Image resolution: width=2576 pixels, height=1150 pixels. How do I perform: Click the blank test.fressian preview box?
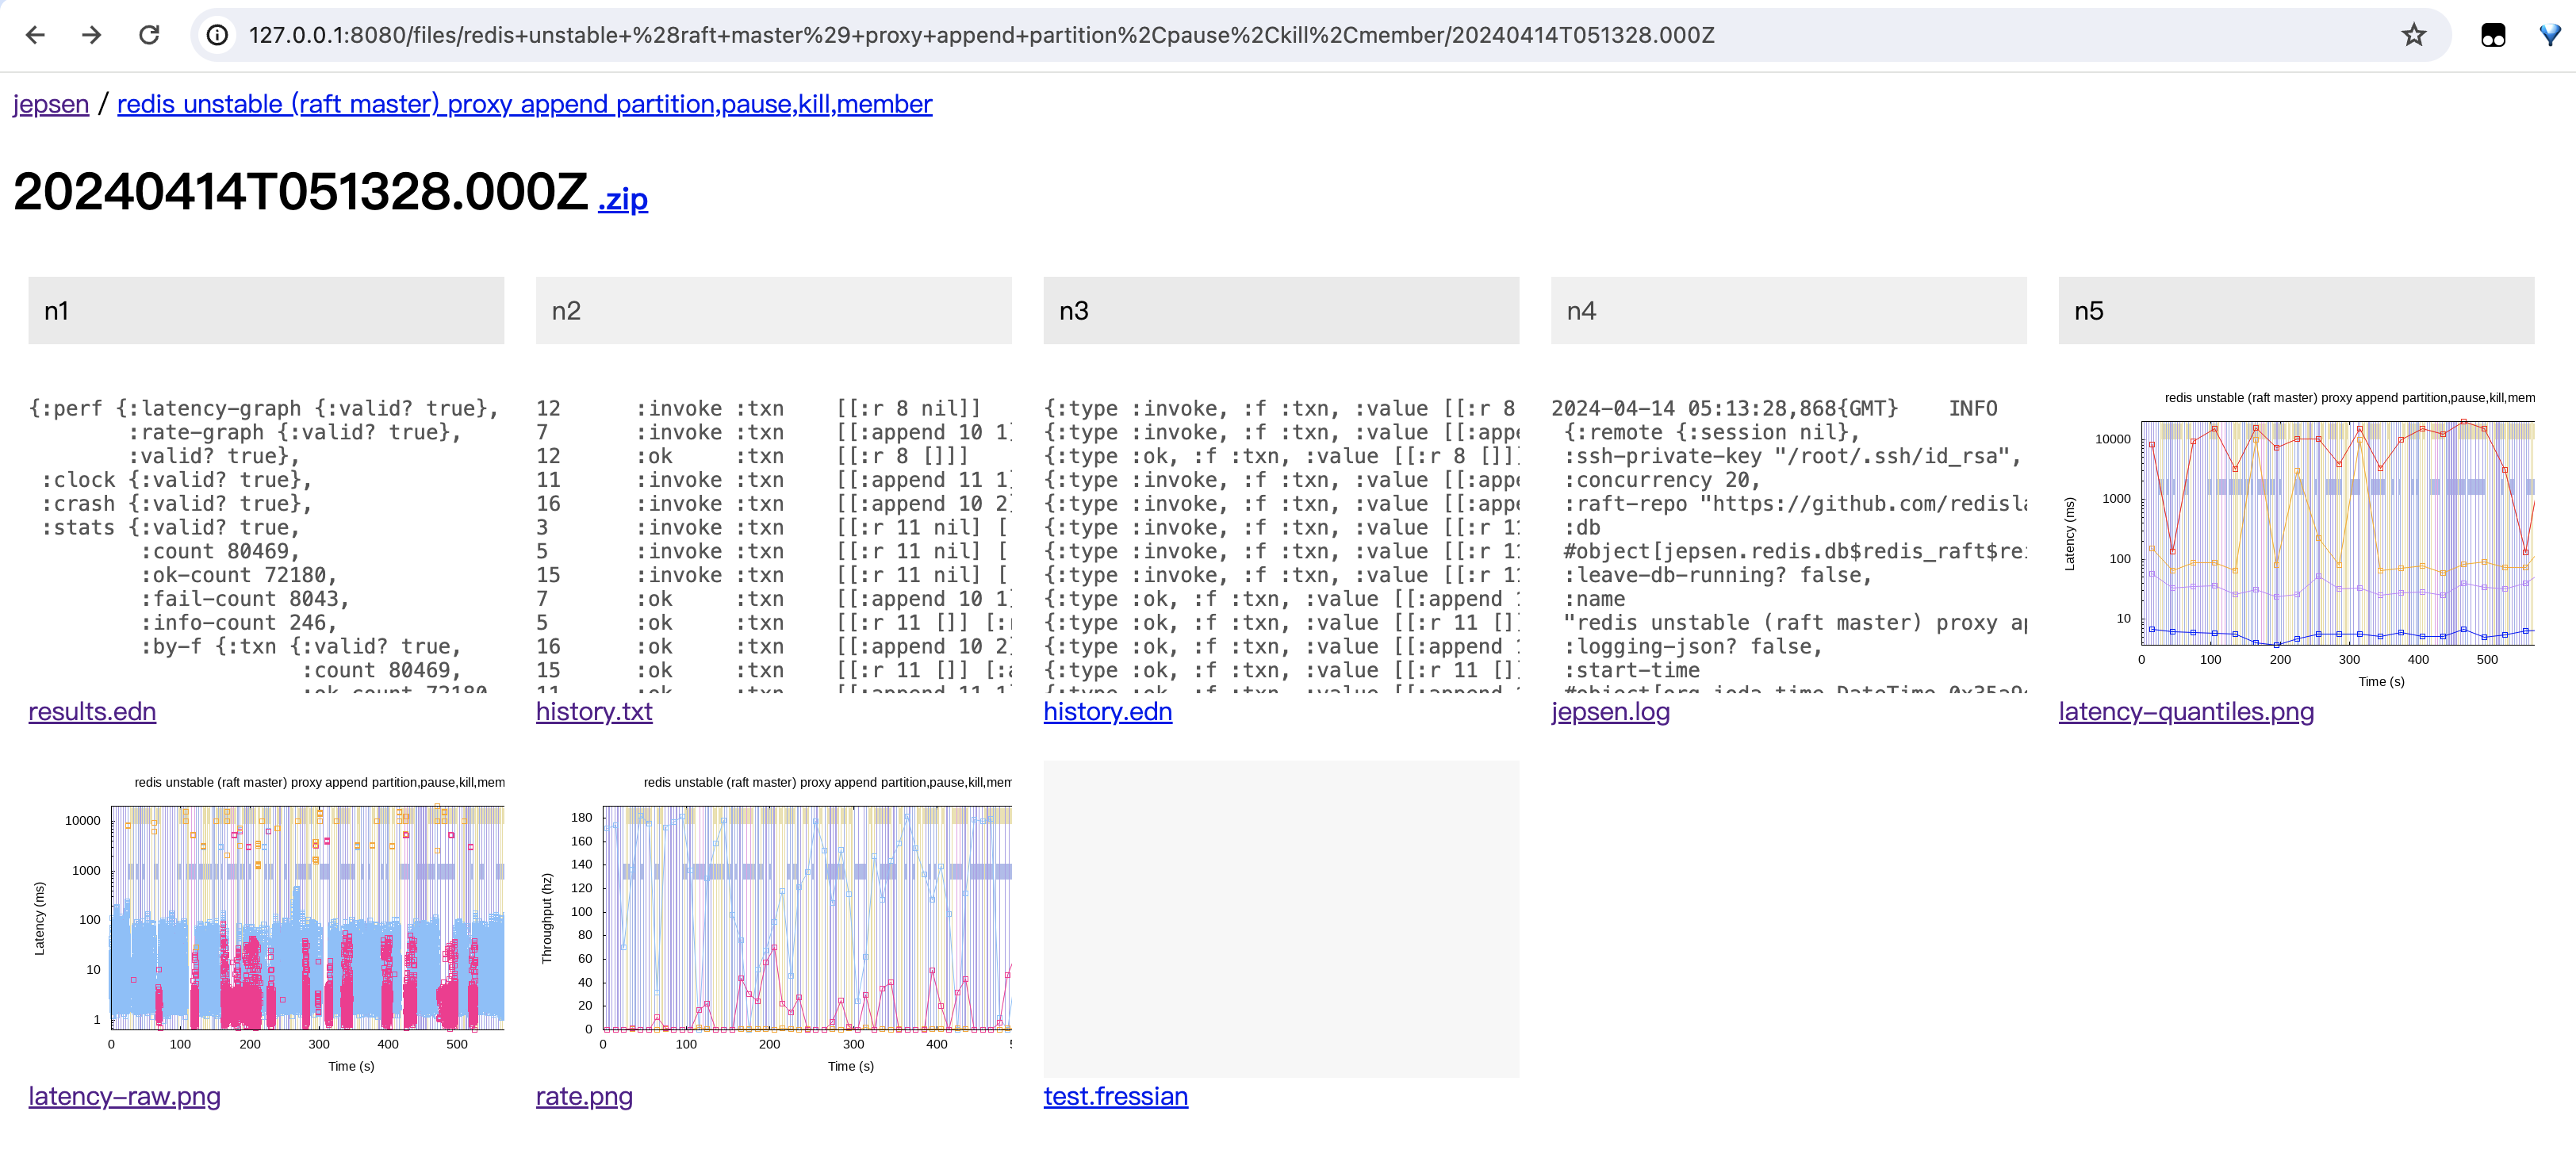tap(1281, 919)
